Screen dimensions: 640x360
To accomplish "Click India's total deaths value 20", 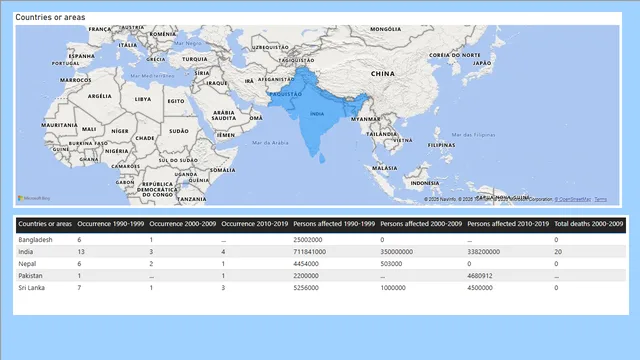I will tap(558, 252).
